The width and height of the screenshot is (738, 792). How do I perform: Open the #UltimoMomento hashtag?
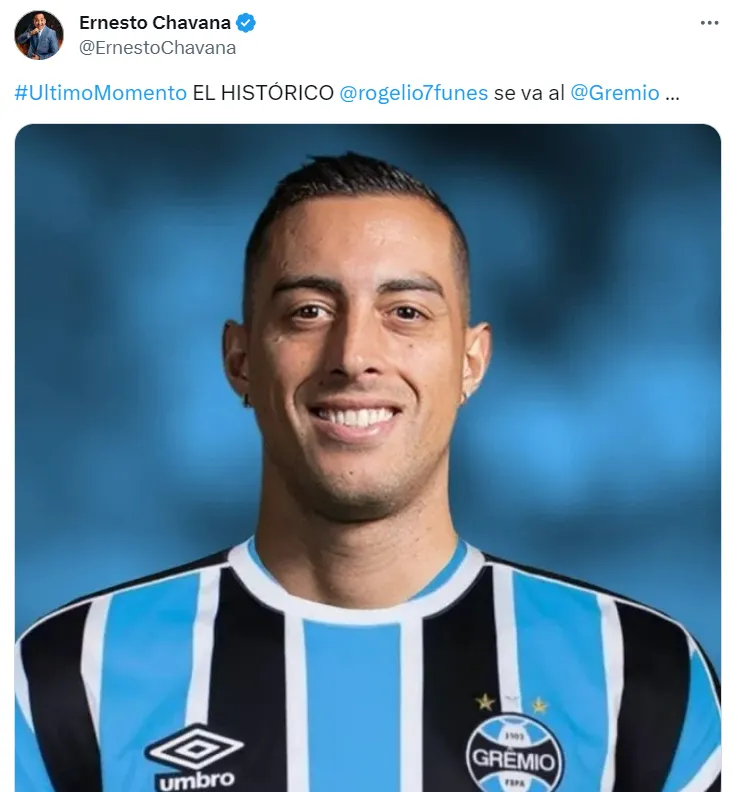[101, 93]
